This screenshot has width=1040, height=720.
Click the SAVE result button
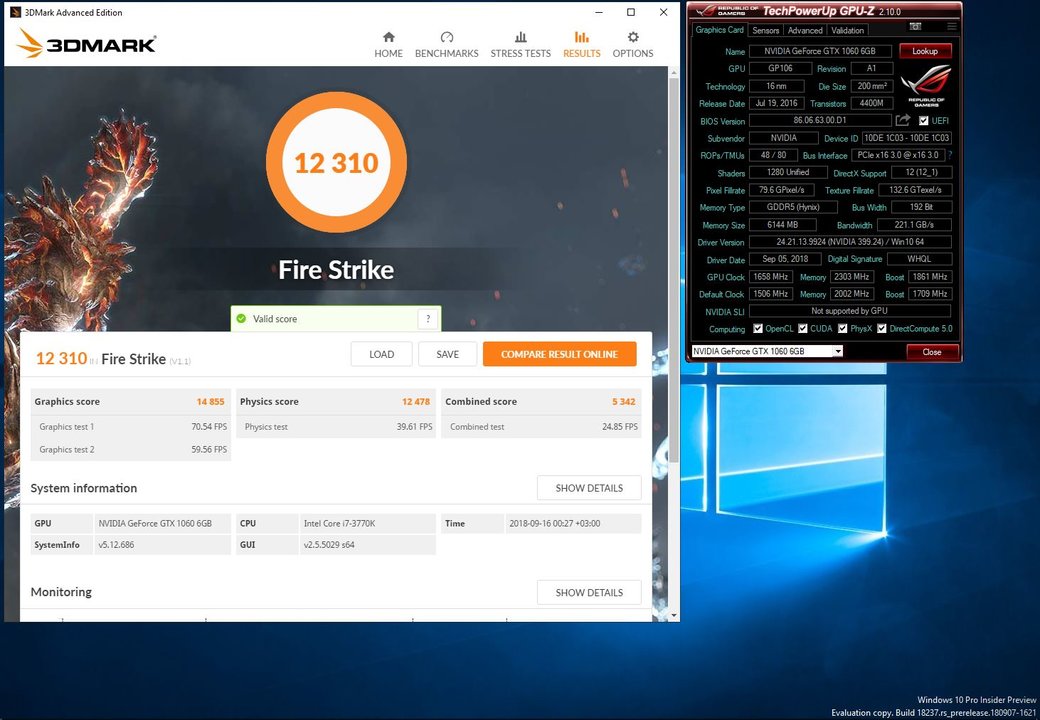coord(448,354)
